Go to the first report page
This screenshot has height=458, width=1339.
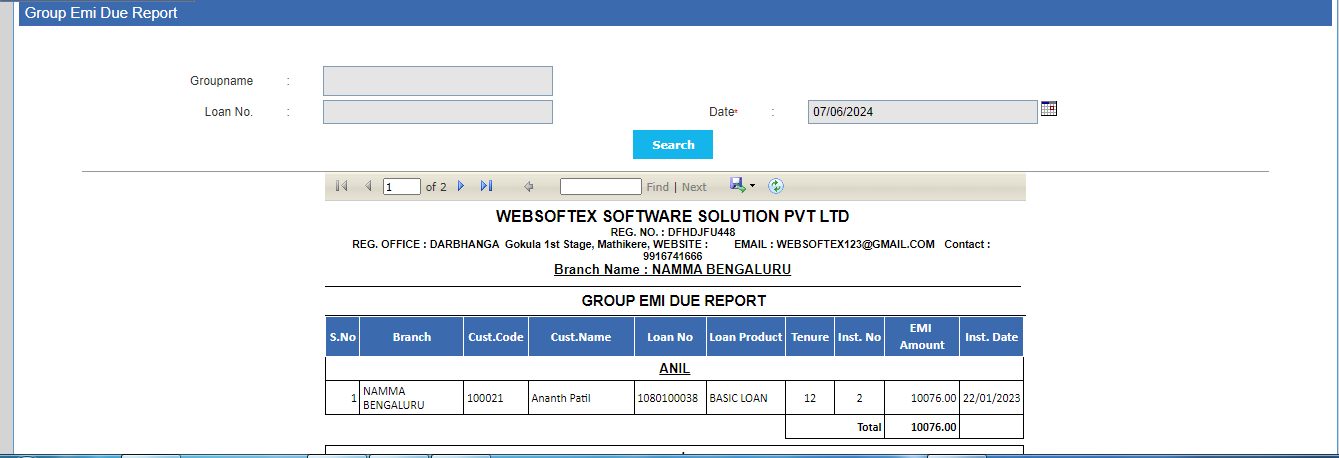(342, 186)
